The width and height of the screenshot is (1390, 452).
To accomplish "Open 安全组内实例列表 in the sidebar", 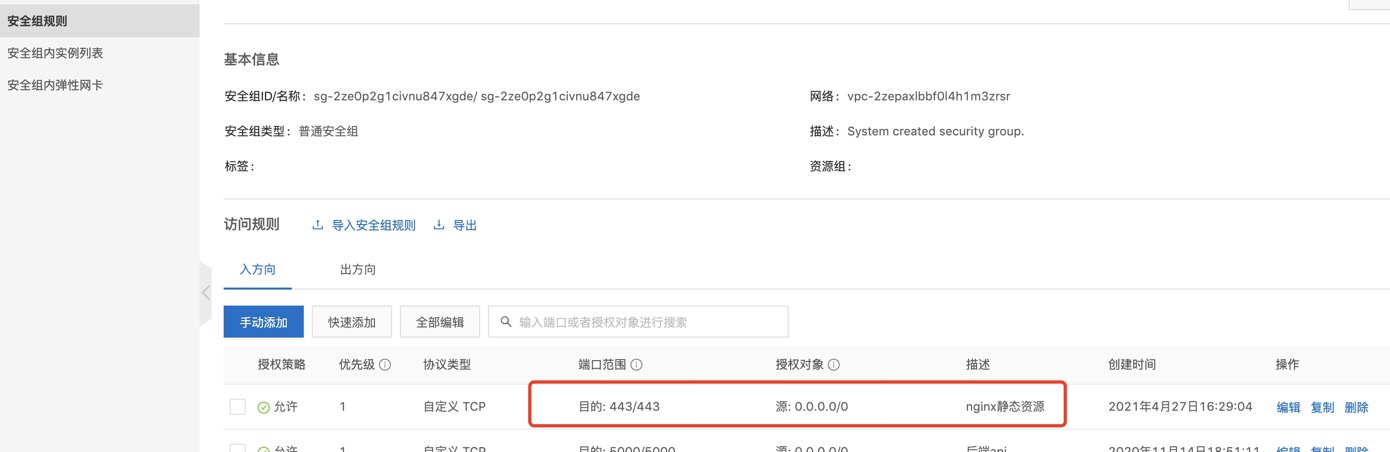I will coord(55,53).
